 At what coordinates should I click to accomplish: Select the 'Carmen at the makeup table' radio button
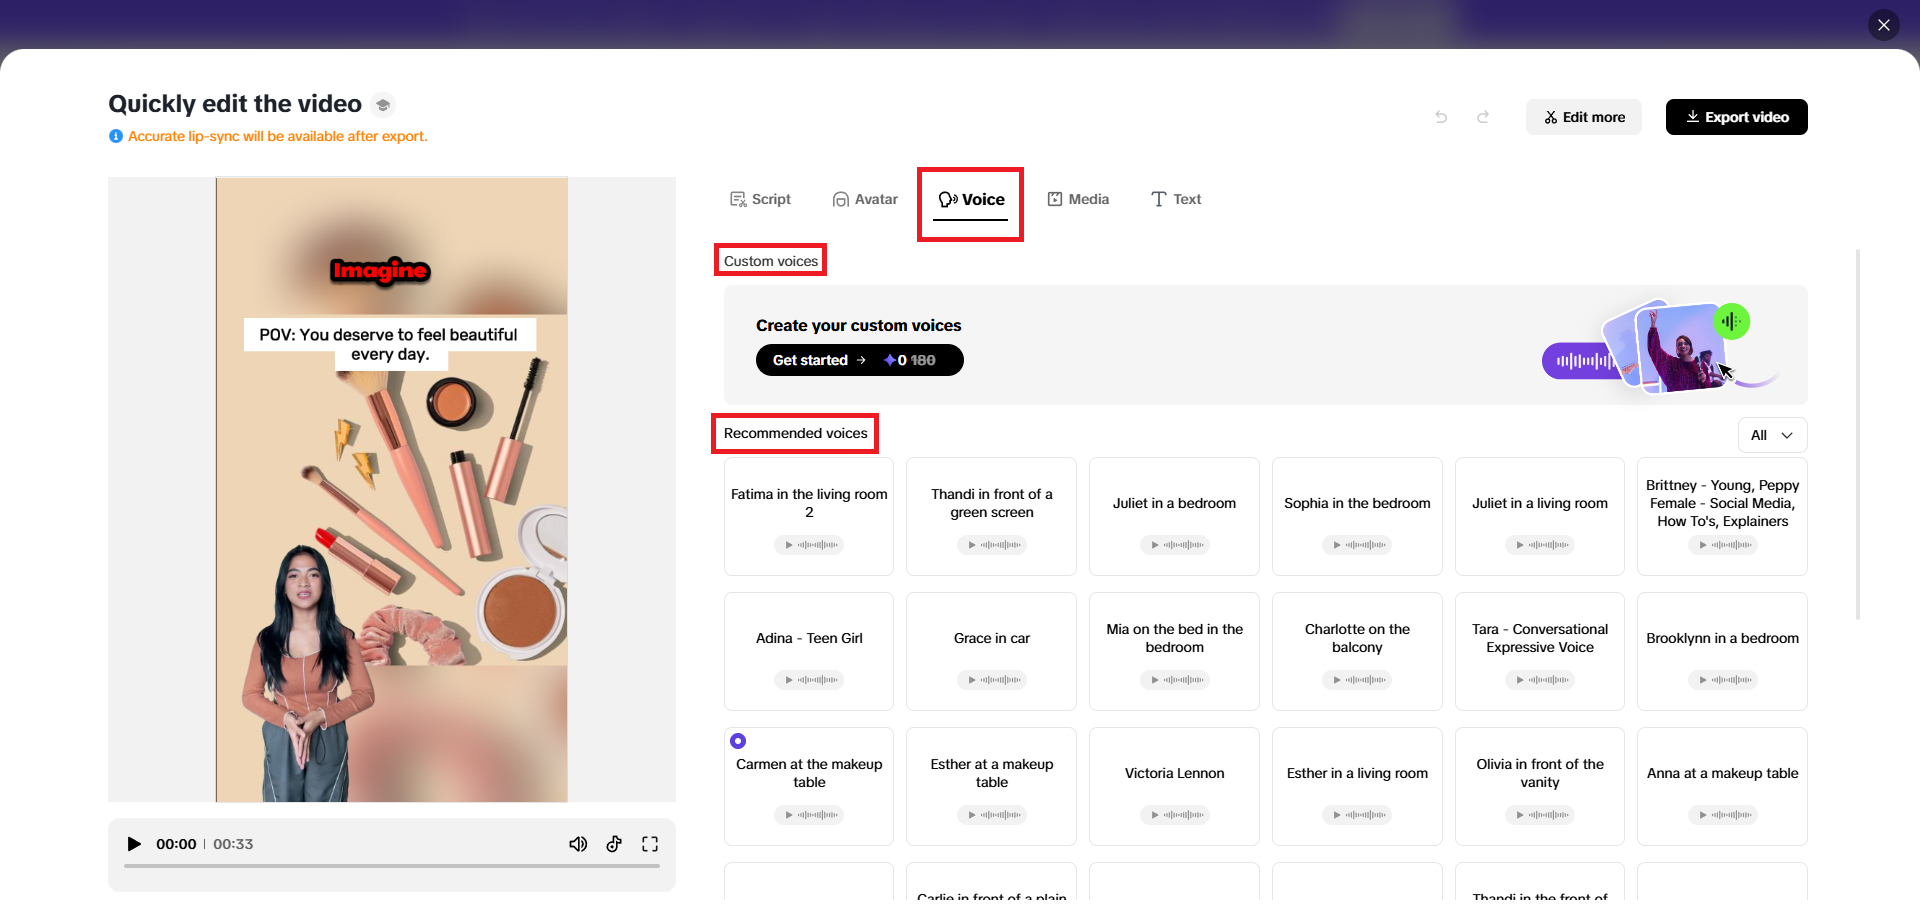pyautogui.click(x=738, y=740)
